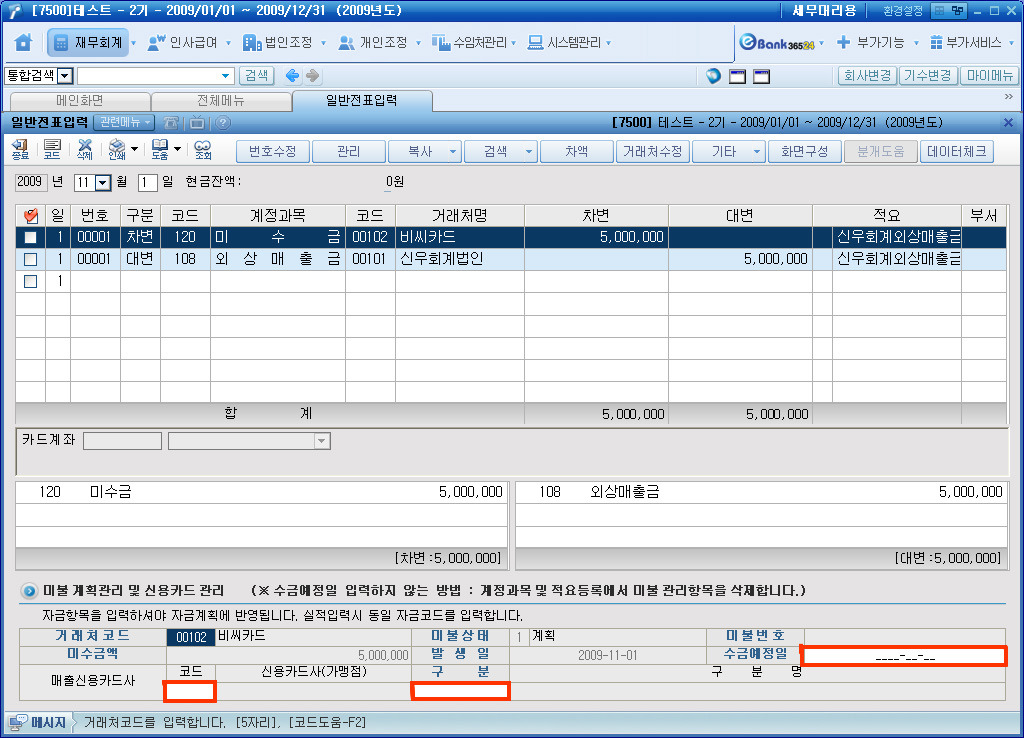Click the 데이터체크 button
Screen dimensions: 1024x738
(x=957, y=152)
